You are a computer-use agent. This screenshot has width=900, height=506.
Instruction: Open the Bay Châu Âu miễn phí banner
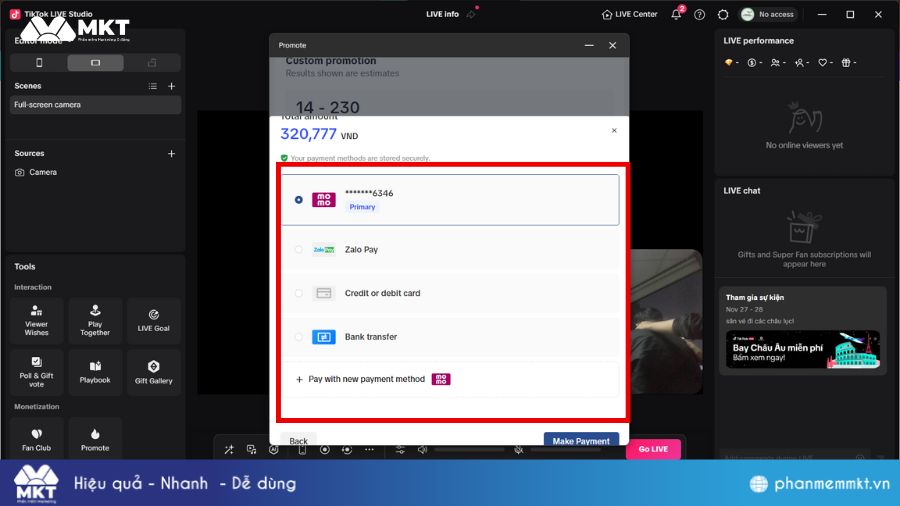802,349
